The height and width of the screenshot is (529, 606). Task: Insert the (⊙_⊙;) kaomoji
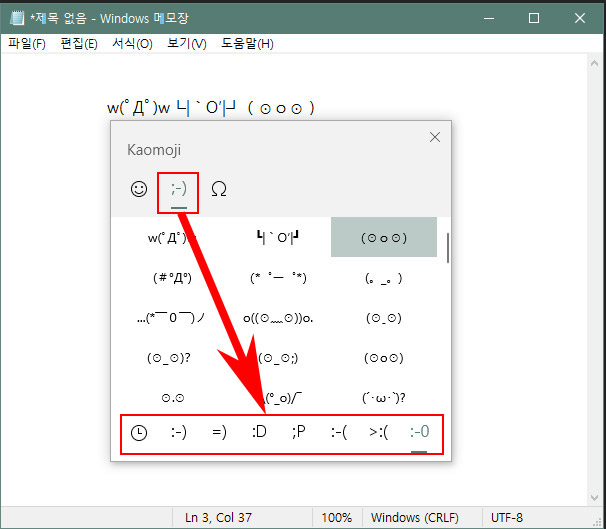(278, 358)
